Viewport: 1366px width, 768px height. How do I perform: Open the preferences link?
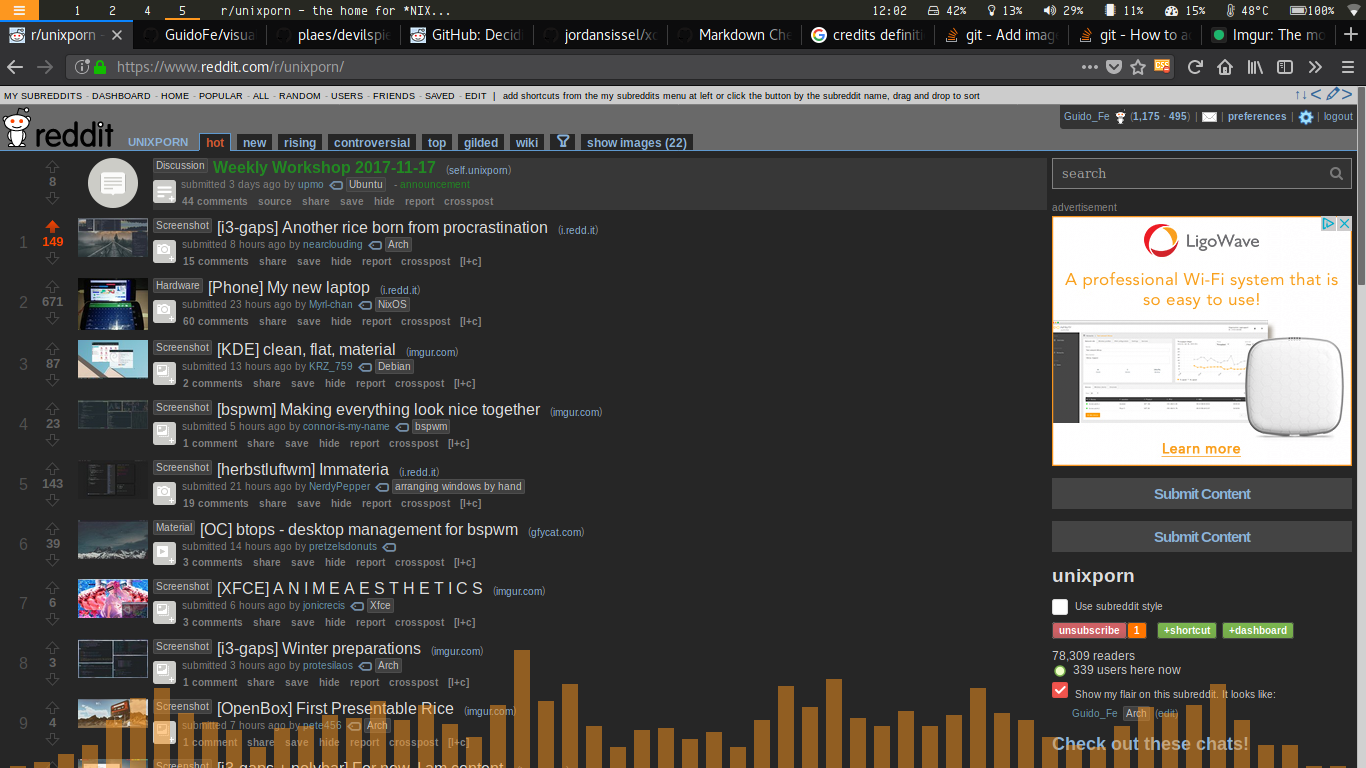1257,117
